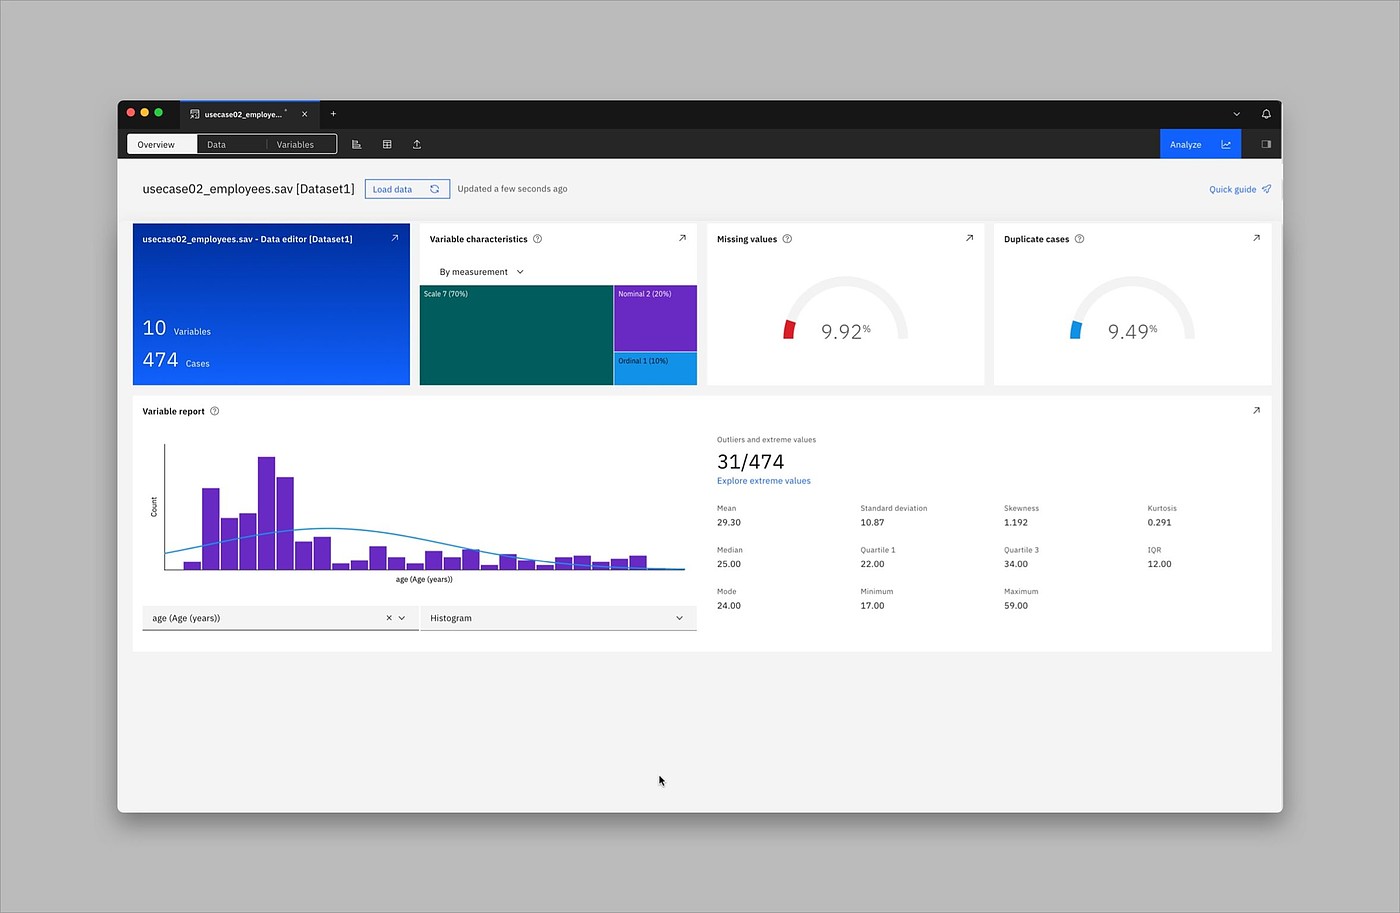Open the notifications bell icon
Screen dimensions: 1400x913
(1266, 114)
